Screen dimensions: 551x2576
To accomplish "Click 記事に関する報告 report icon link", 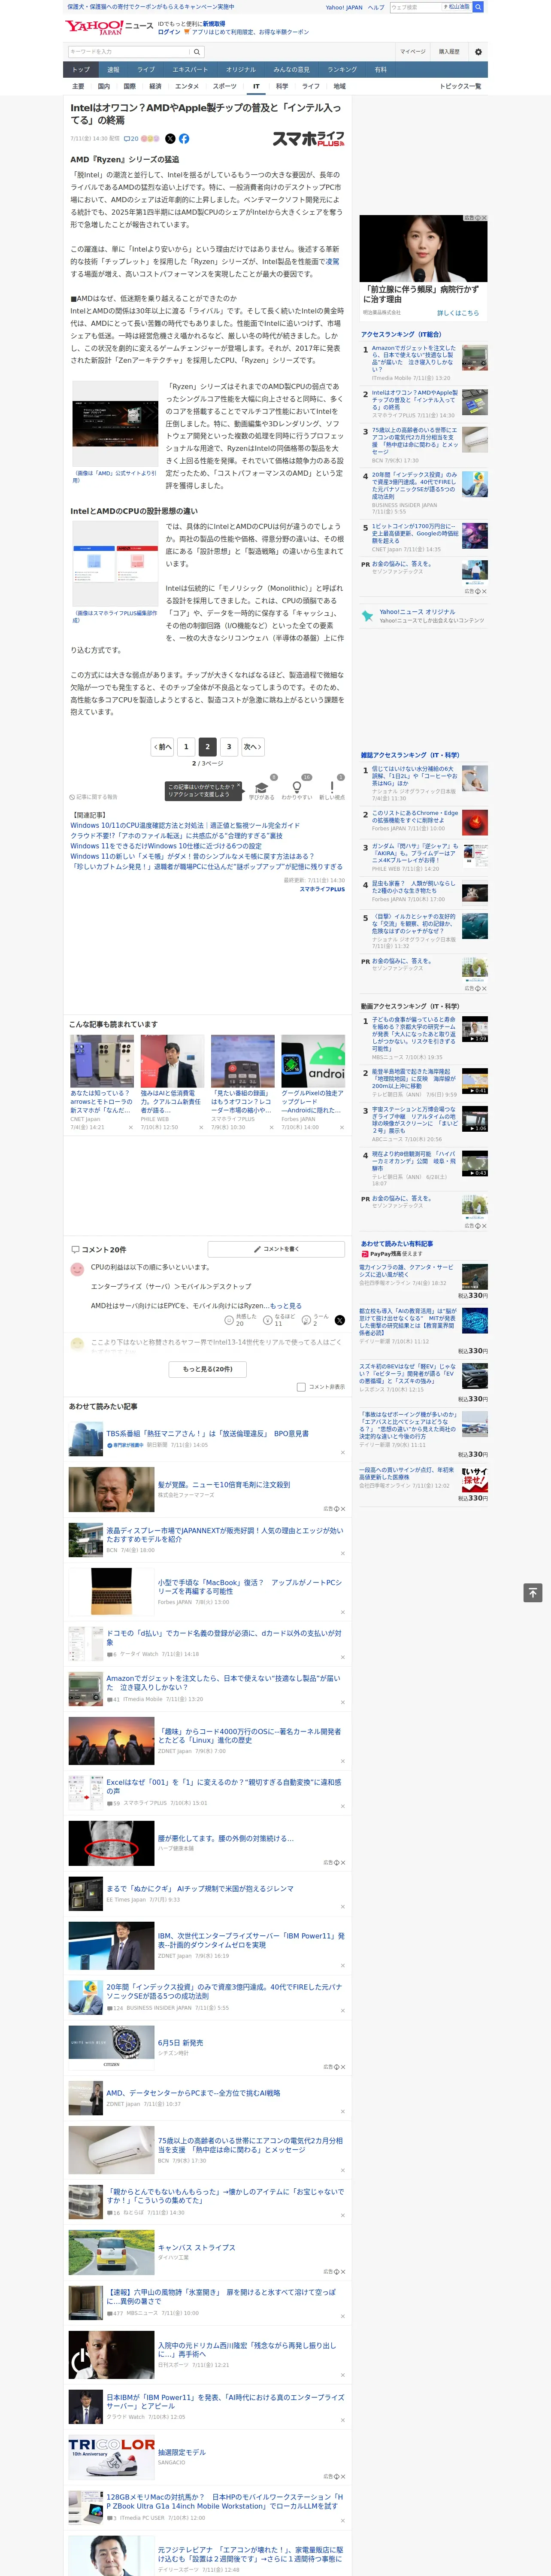I will click(94, 797).
